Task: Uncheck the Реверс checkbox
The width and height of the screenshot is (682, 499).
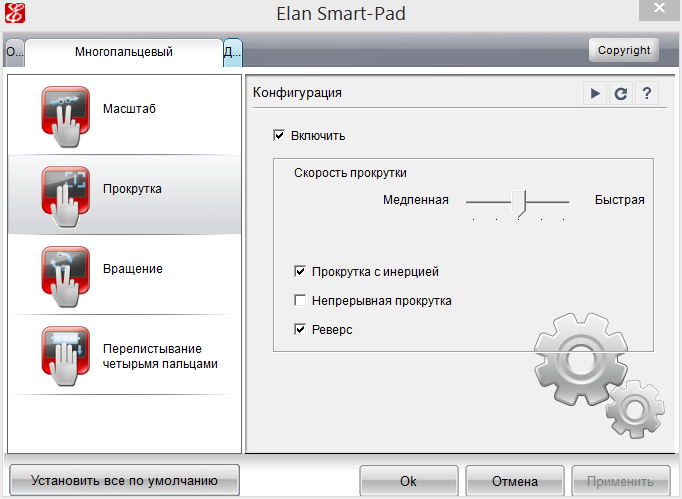Action: click(300, 329)
